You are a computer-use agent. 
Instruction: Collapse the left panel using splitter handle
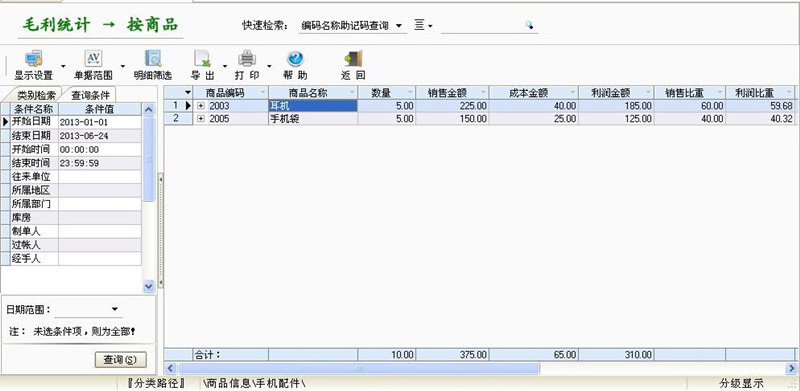(x=160, y=230)
